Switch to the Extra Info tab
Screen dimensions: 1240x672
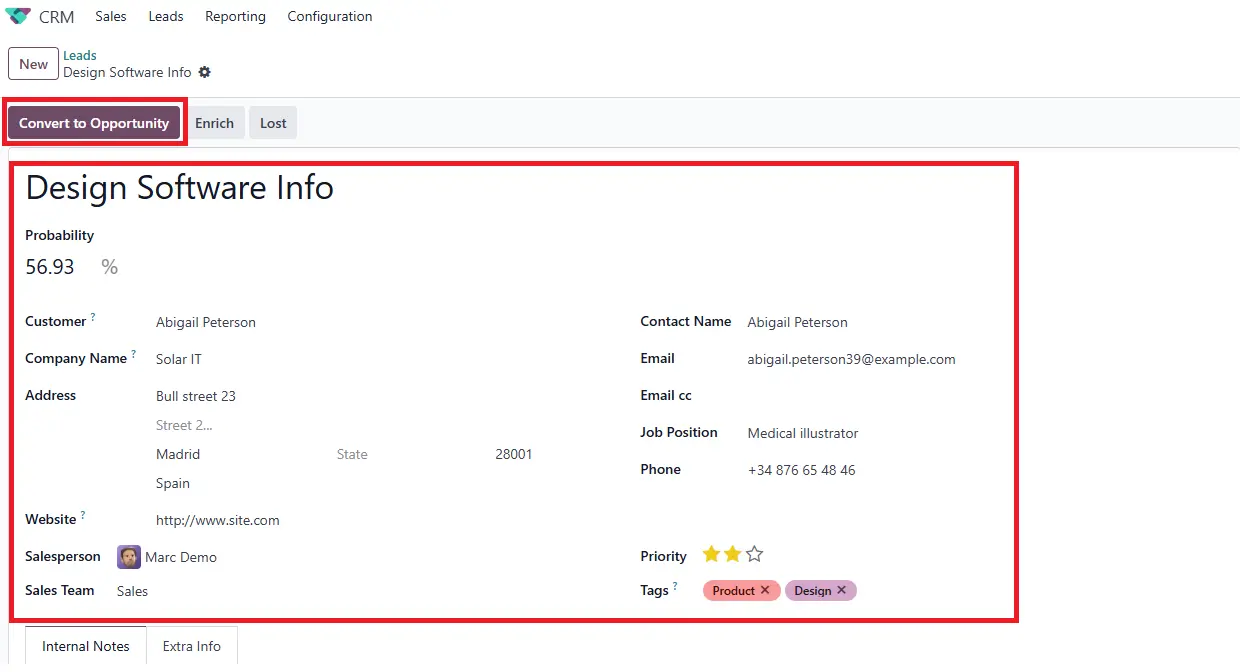tap(192, 646)
